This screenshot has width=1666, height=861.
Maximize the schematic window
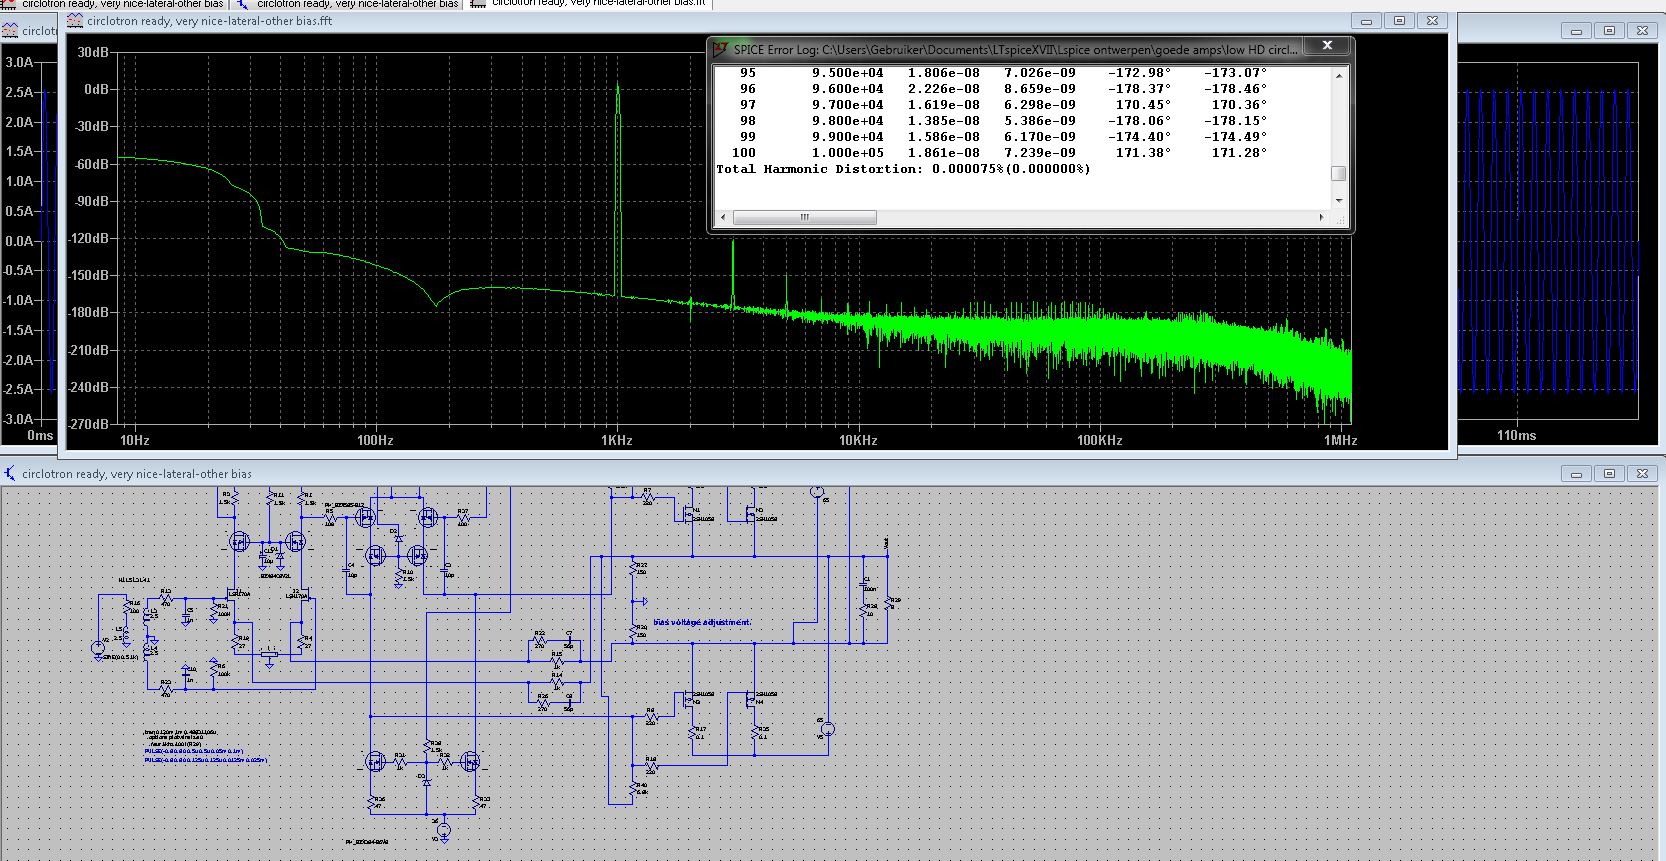1609,474
